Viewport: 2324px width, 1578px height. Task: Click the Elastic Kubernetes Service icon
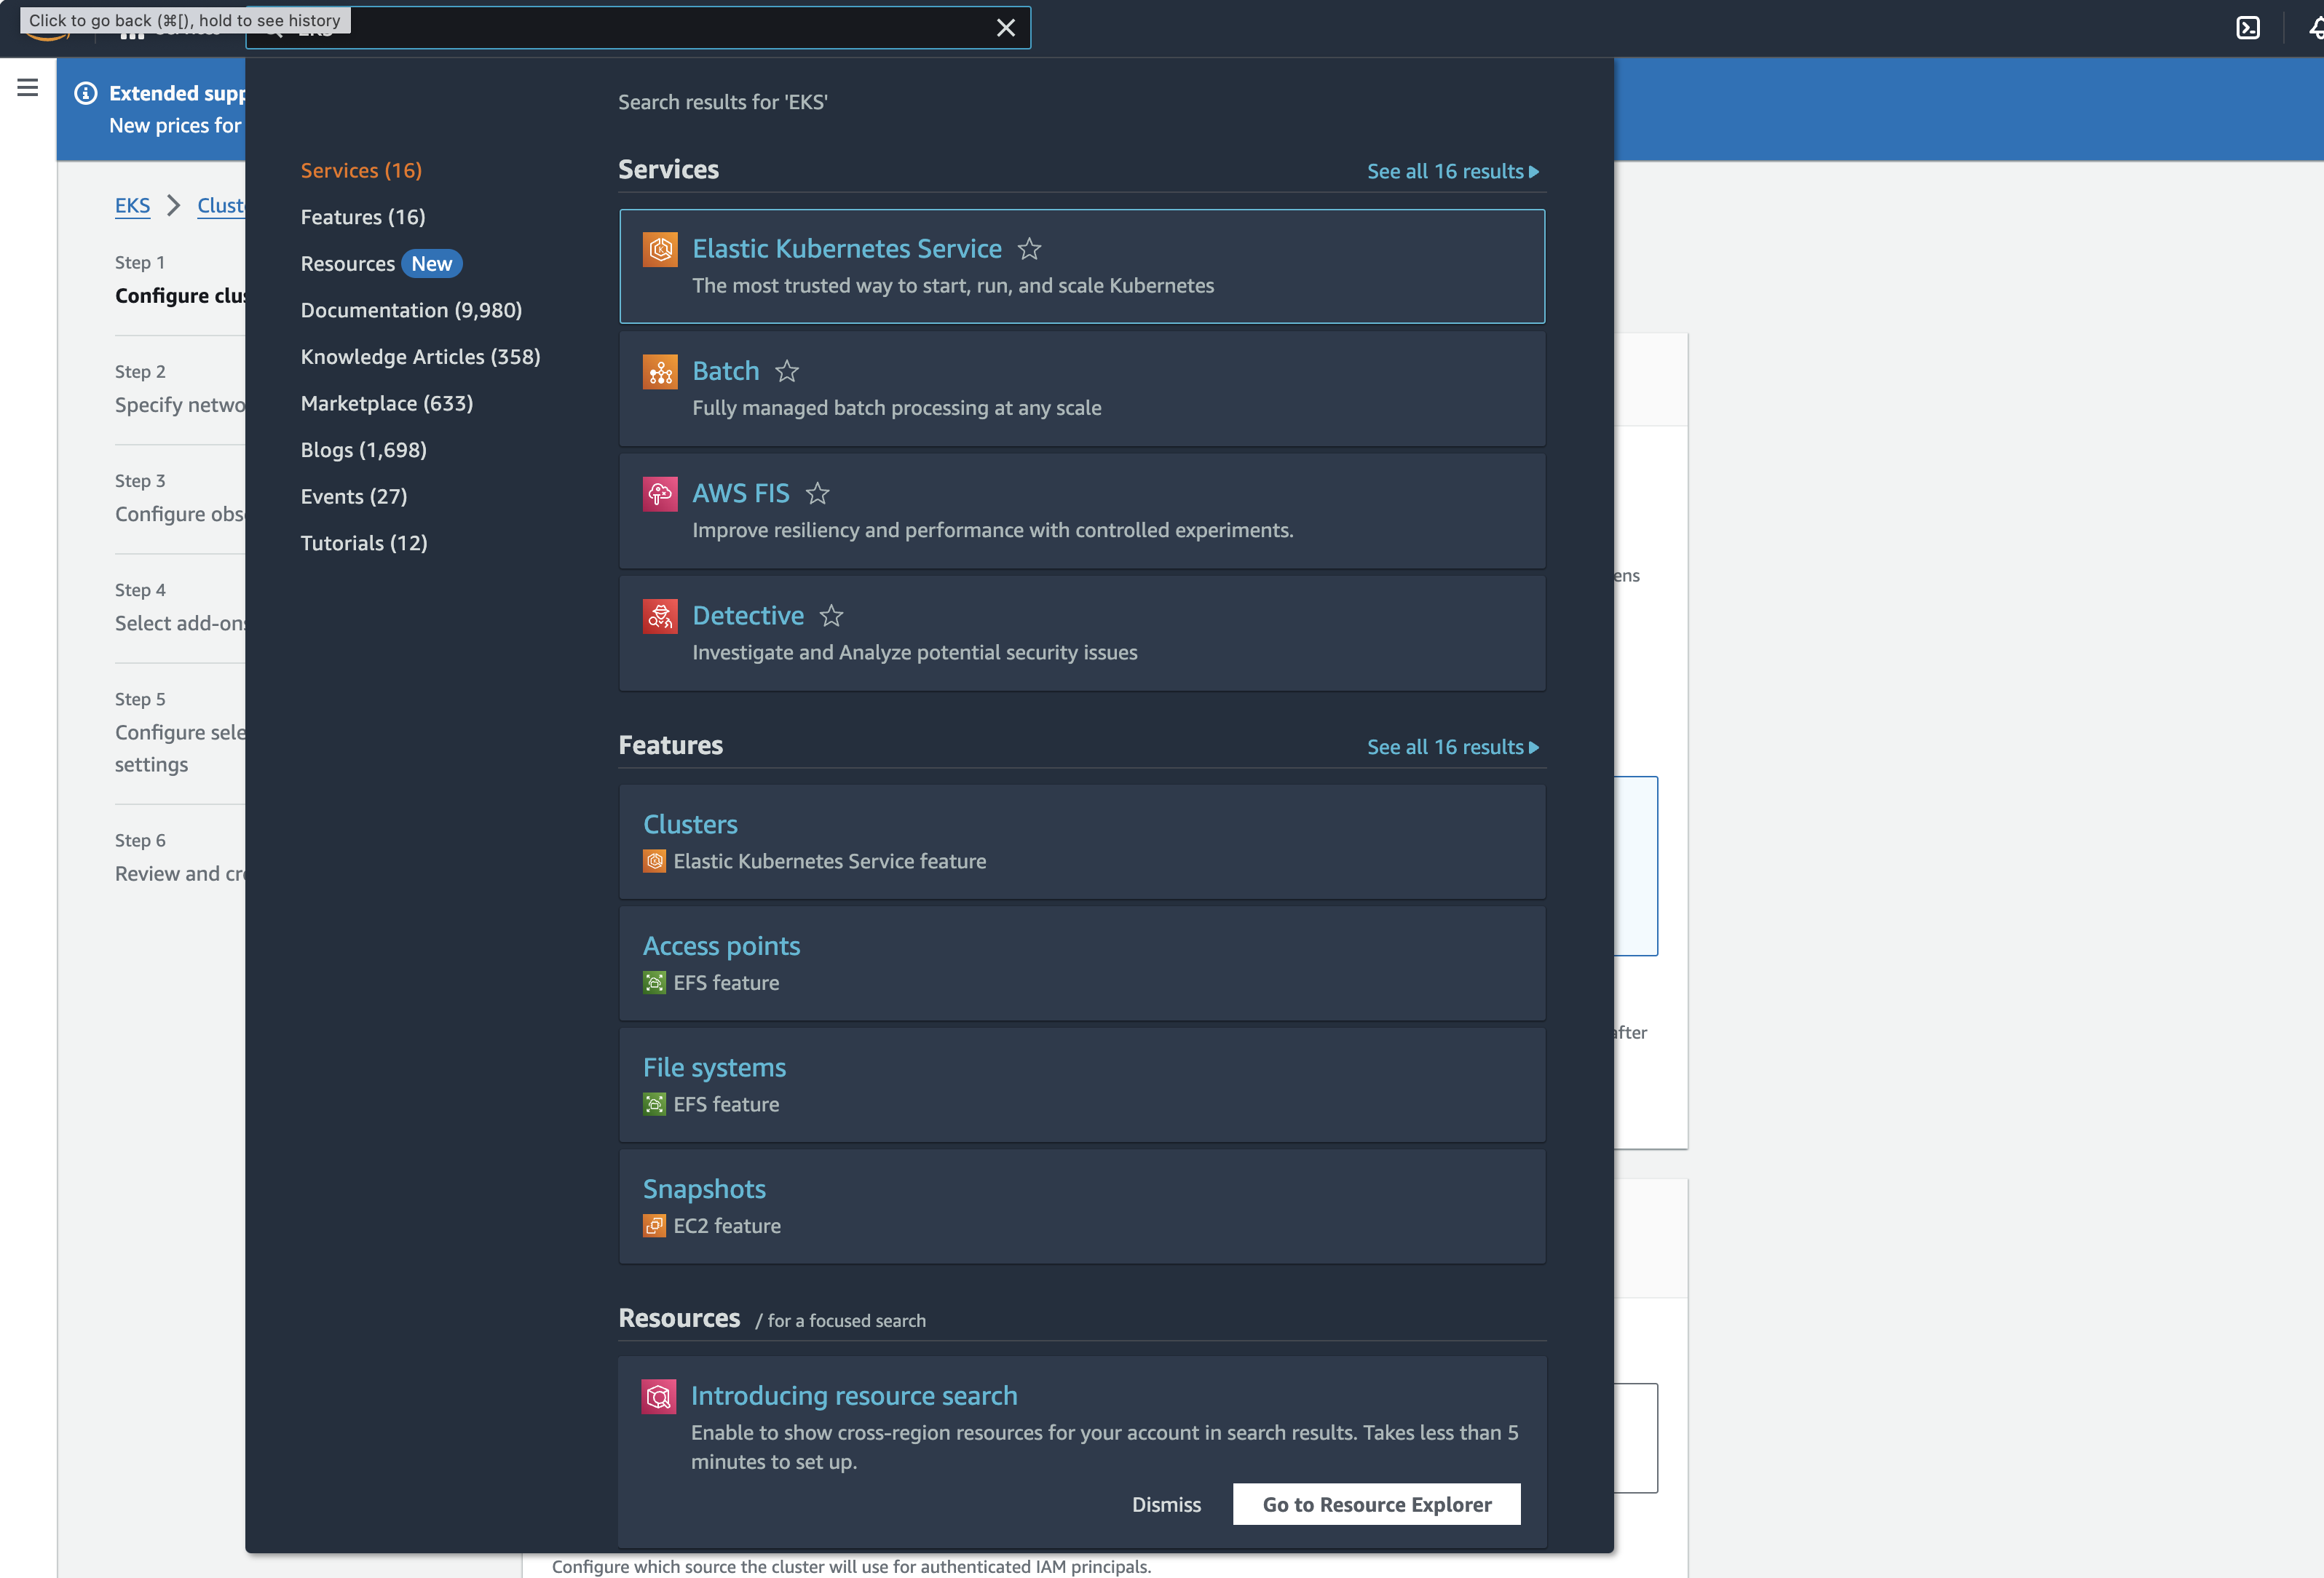point(660,249)
